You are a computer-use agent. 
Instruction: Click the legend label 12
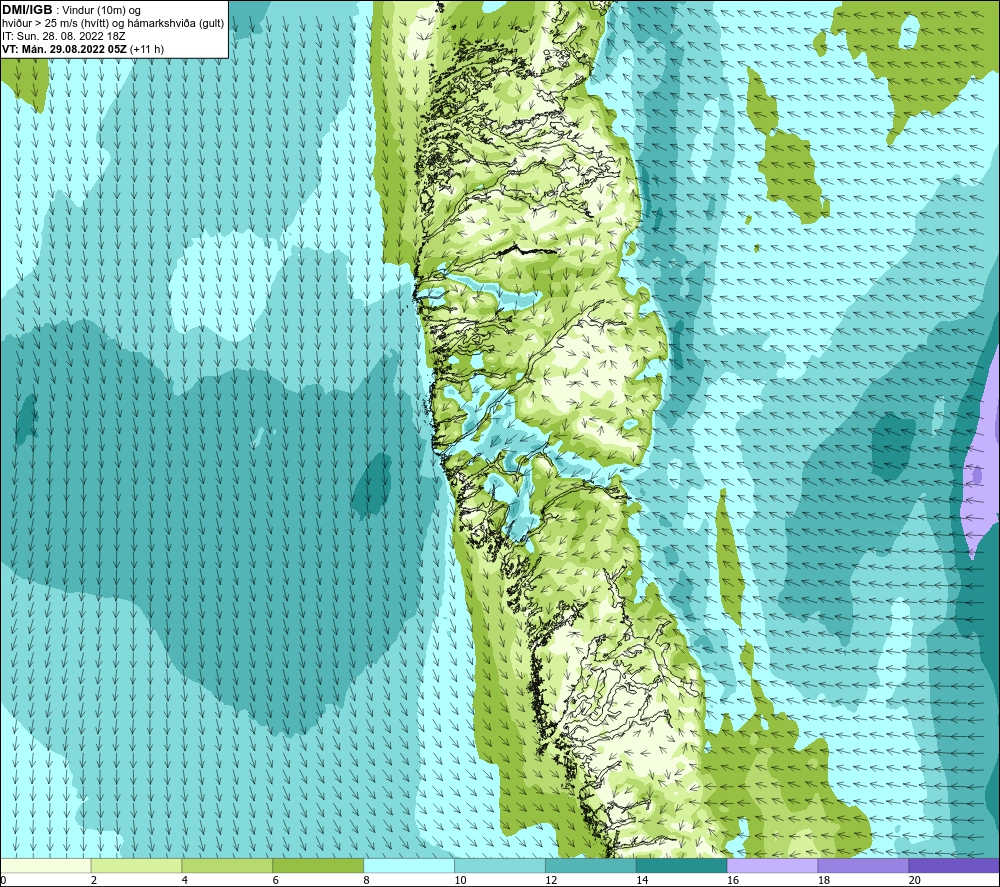[x=551, y=880]
